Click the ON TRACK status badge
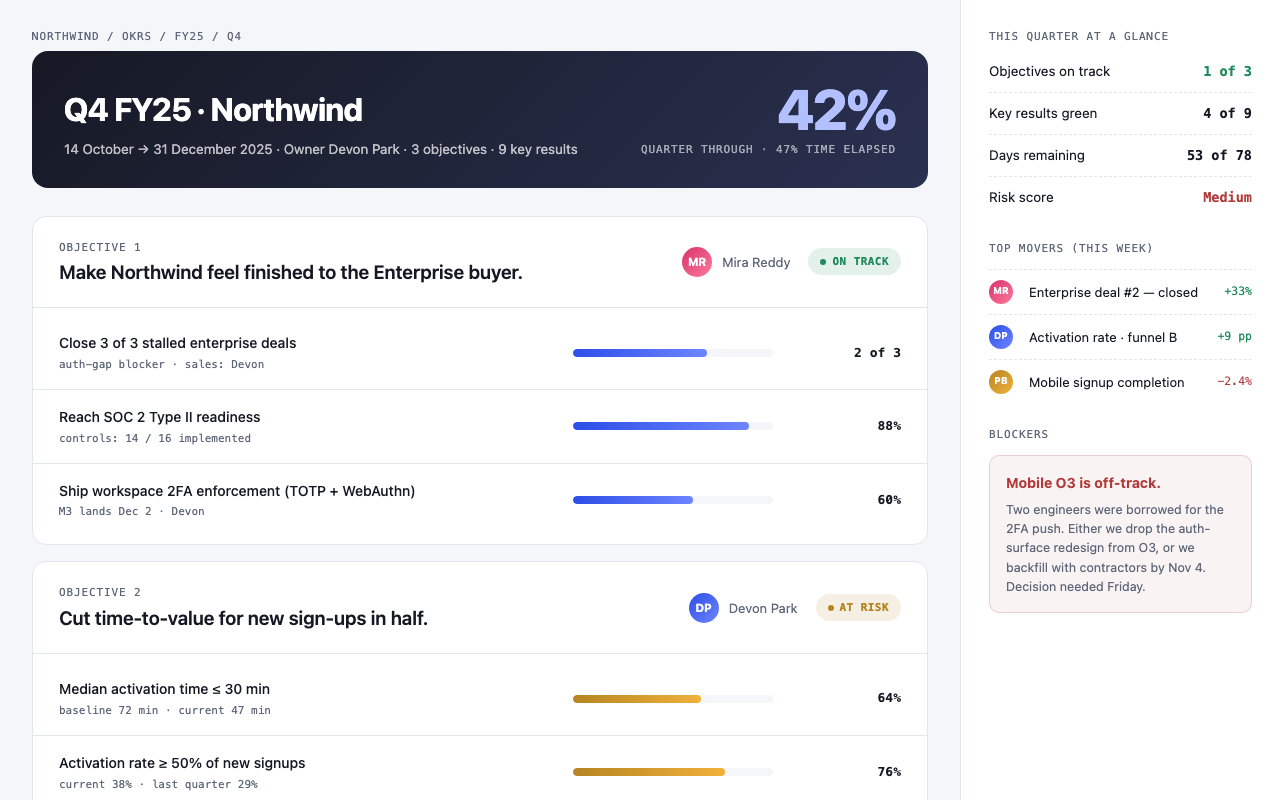1280x800 pixels. (x=854, y=262)
